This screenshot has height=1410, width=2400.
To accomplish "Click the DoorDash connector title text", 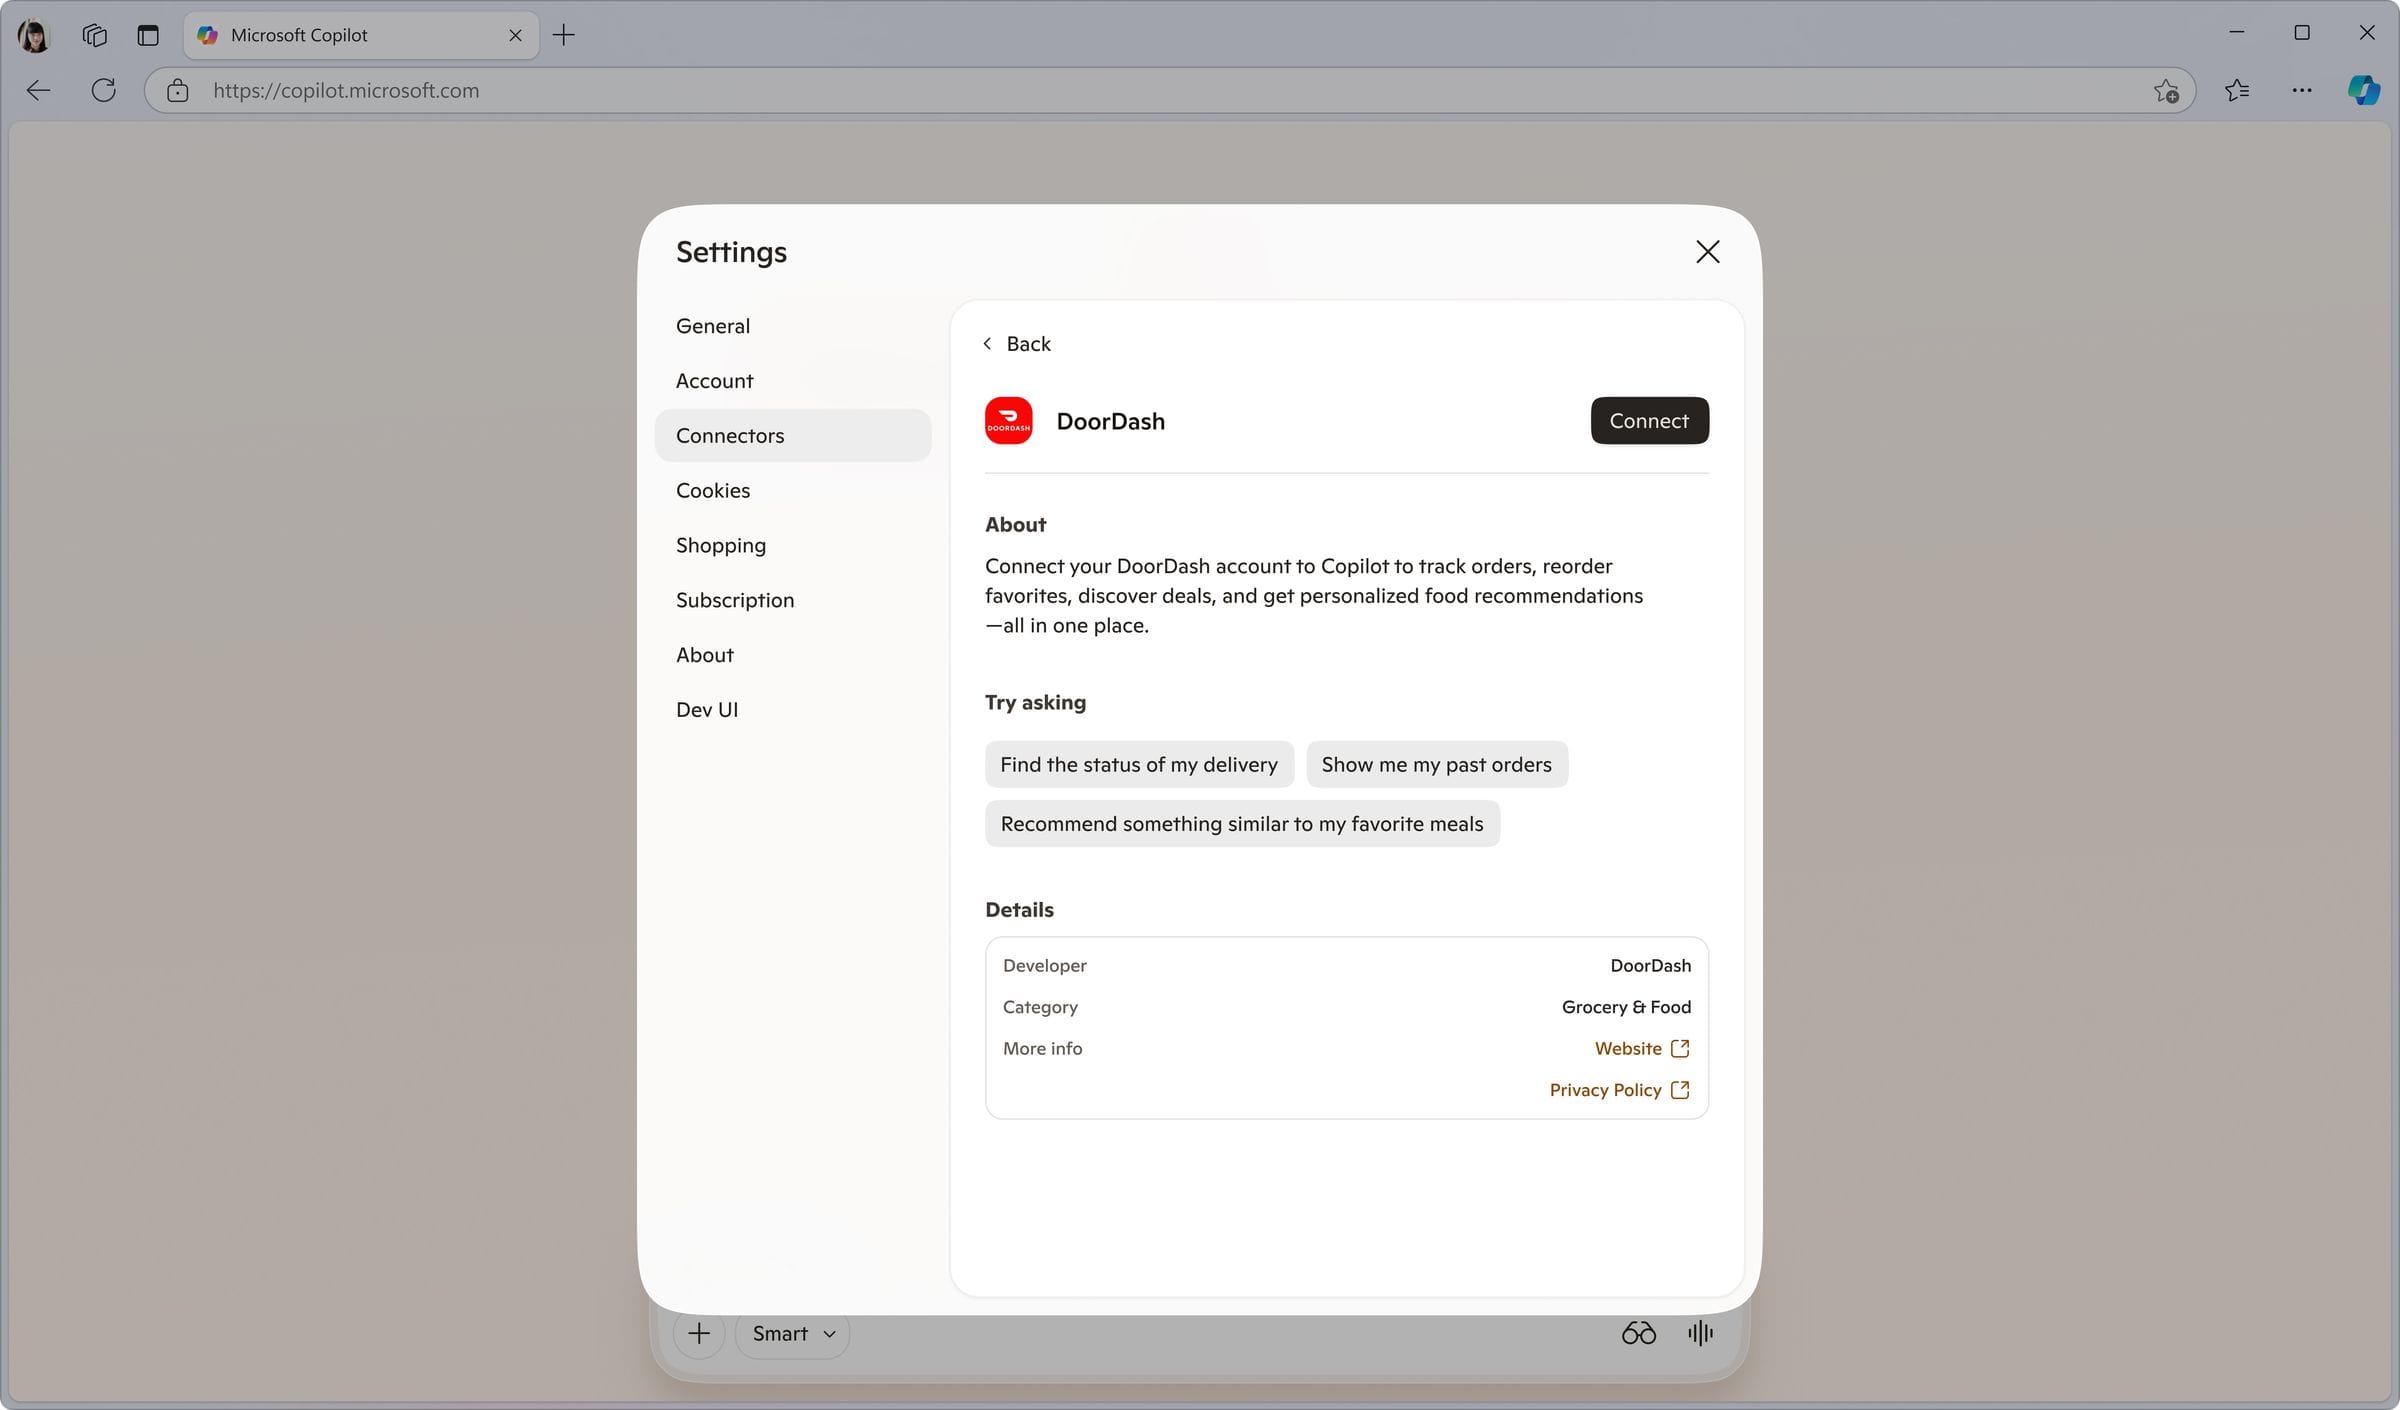I will 1110,421.
